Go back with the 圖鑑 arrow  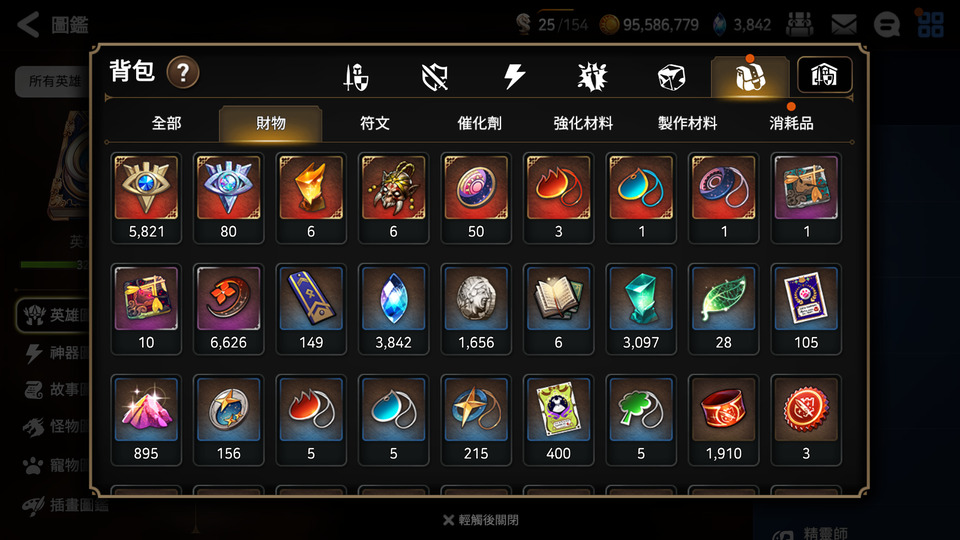(x=53, y=25)
